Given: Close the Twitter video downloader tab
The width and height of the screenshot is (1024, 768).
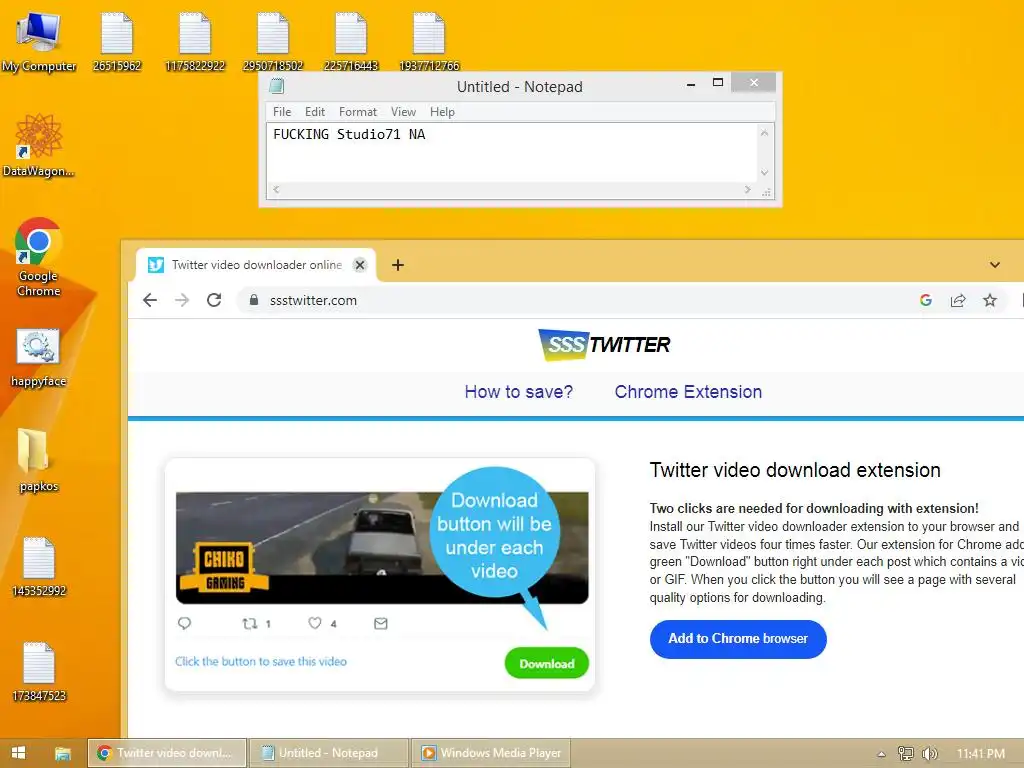Looking at the screenshot, I should [x=360, y=265].
